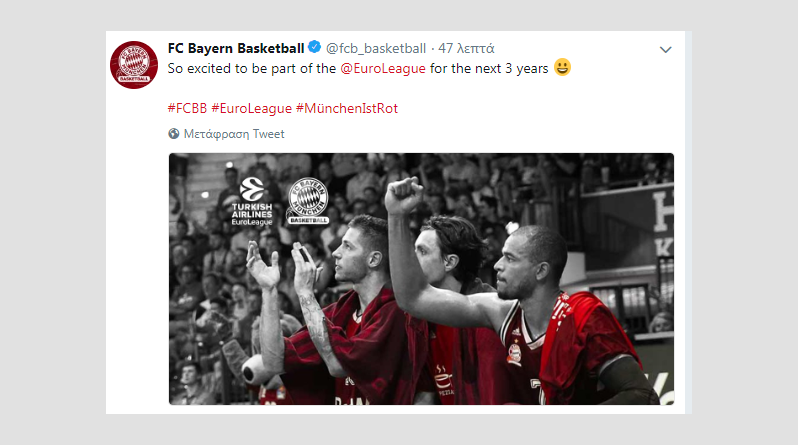Open the @fcb_basketball handle
Viewport: 798px width, 445px height.
(x=376, y=48)
